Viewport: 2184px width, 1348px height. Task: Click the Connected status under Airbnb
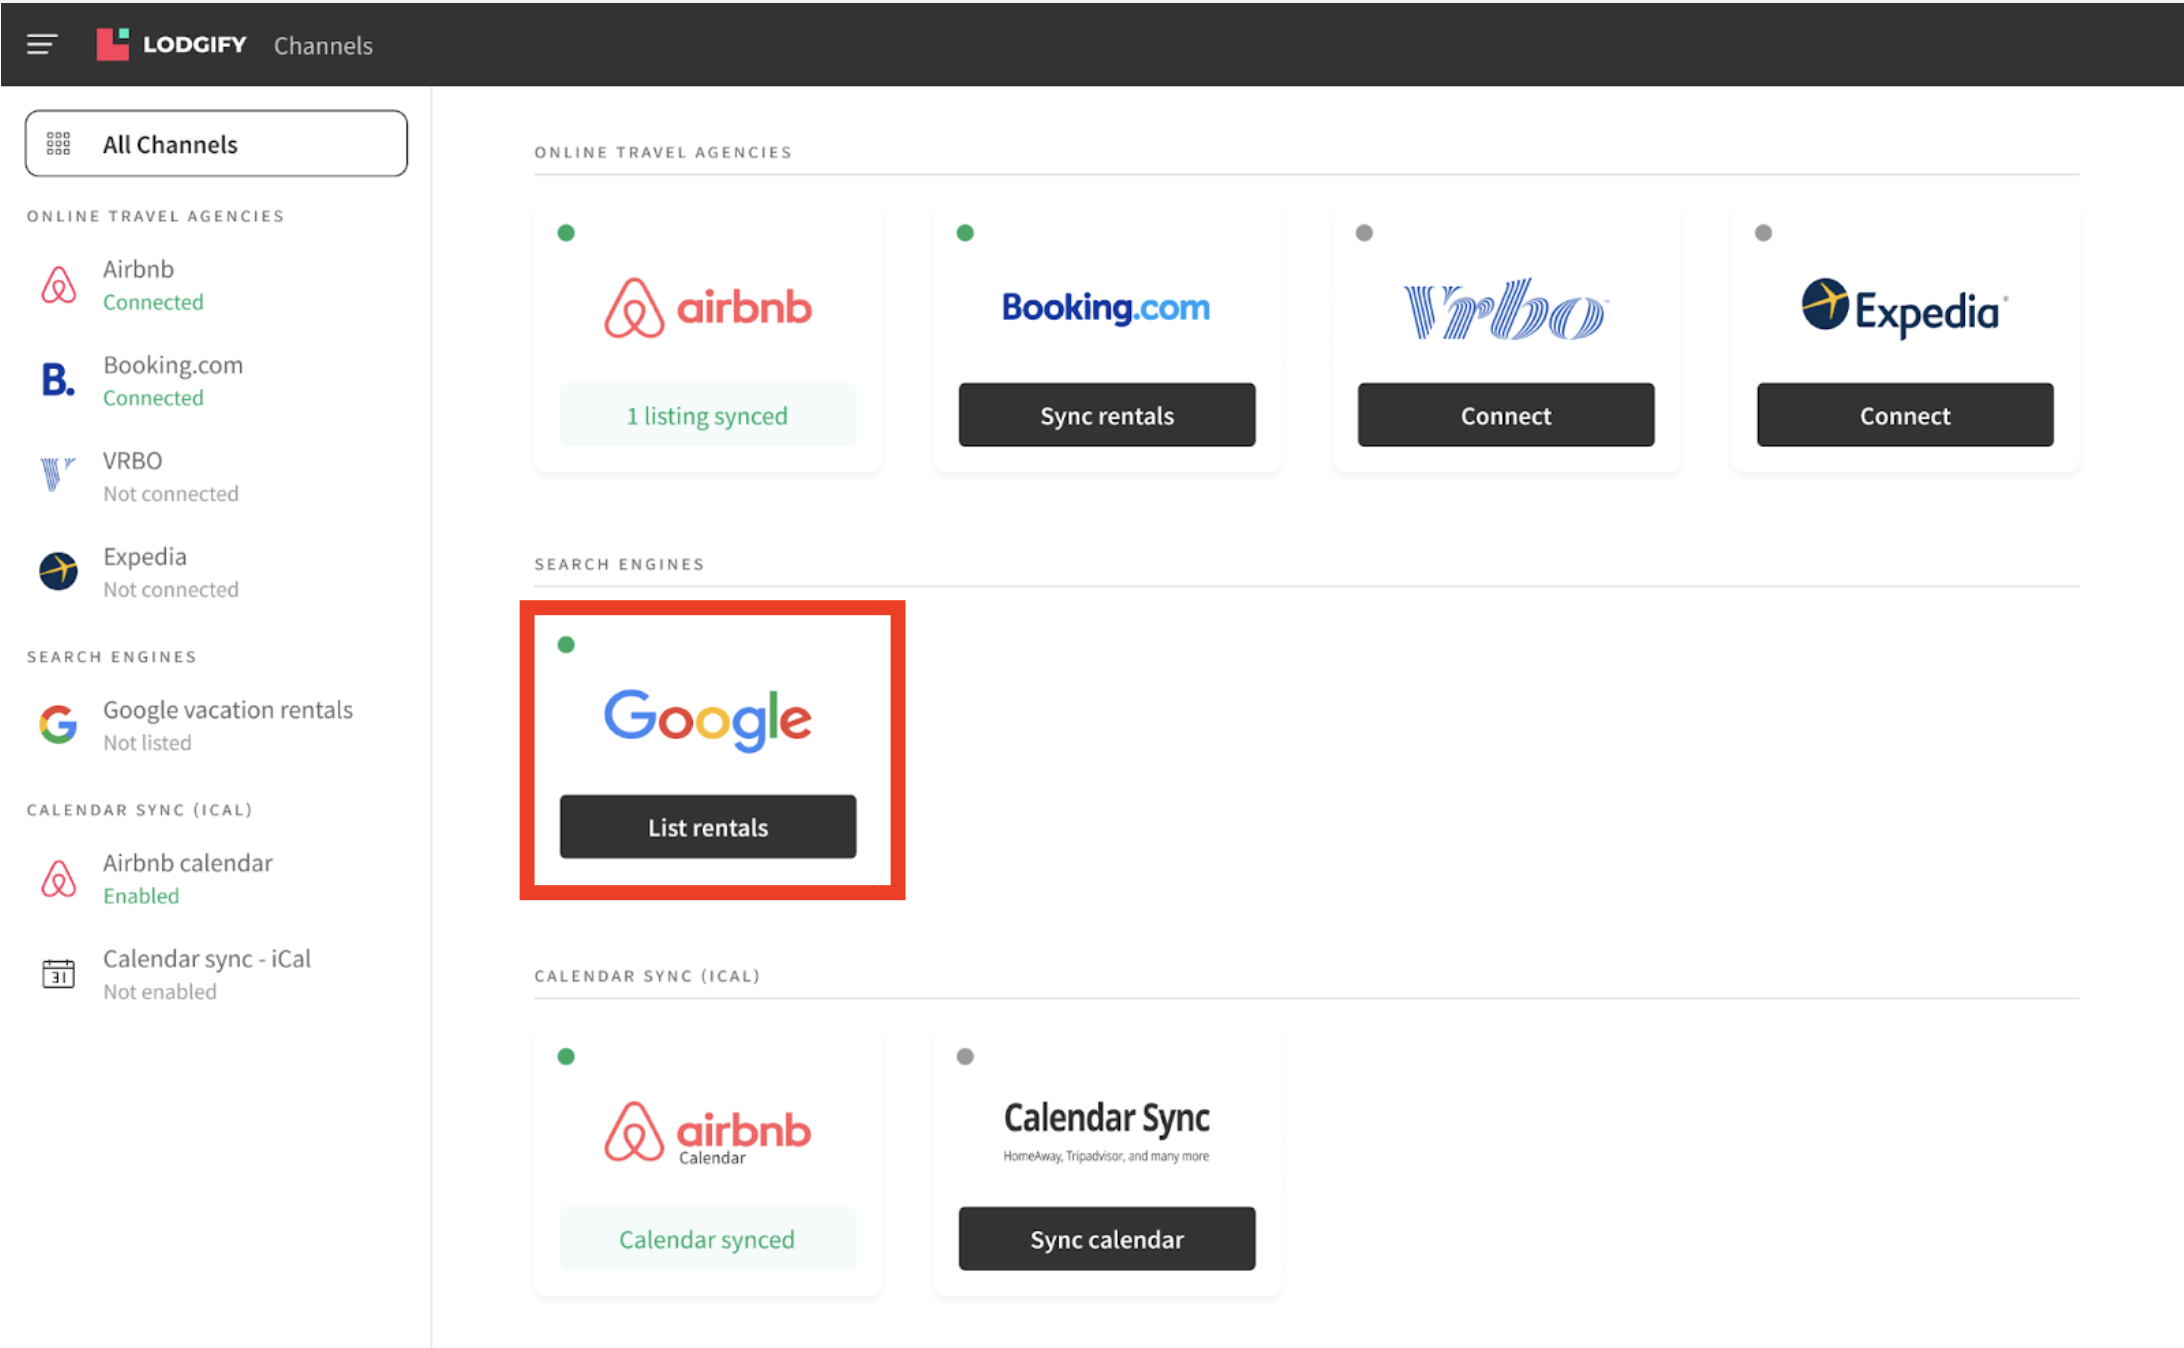153,302
